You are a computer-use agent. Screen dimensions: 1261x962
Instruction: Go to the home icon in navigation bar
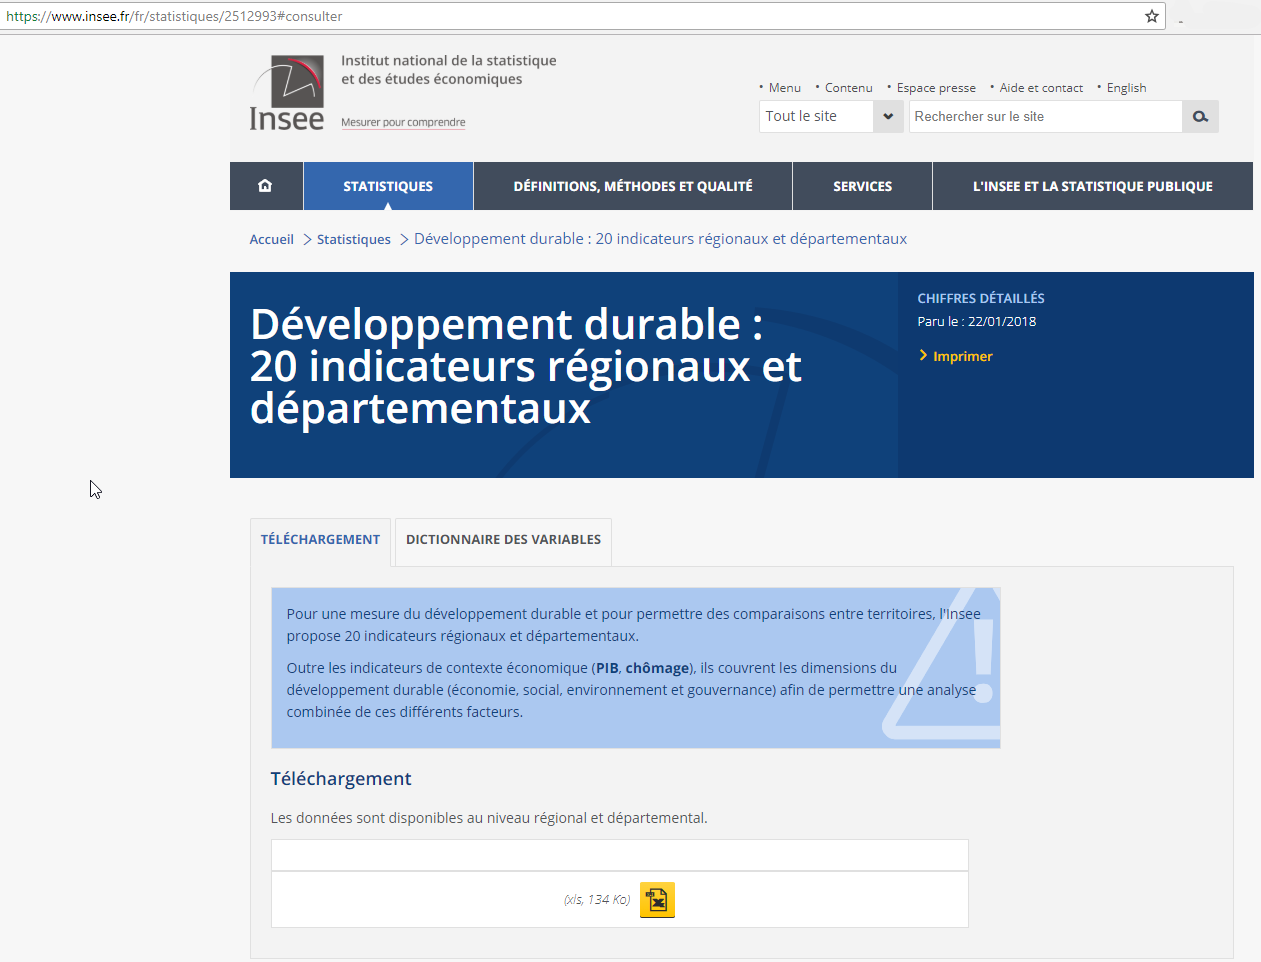(265, 186)
